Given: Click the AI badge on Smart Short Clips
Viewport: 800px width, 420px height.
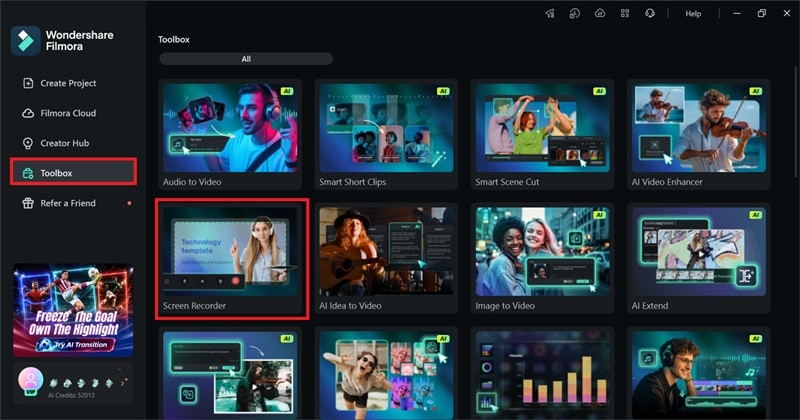Looking at the screenshot, I should click(443, 91).
